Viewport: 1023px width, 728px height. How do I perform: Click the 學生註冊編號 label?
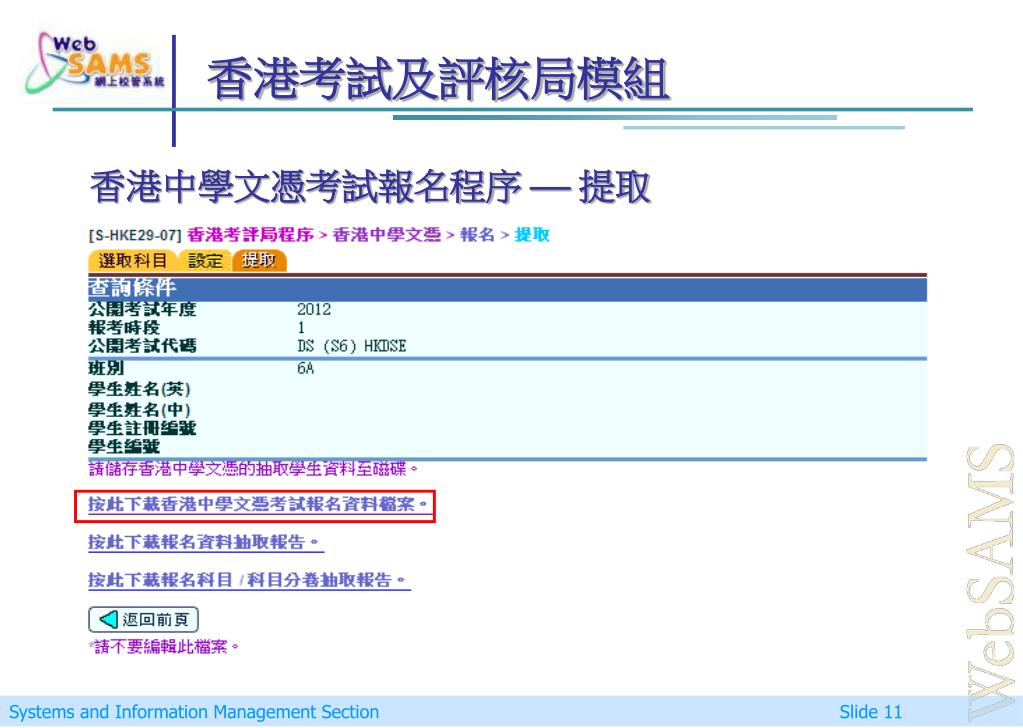(142, 429)
